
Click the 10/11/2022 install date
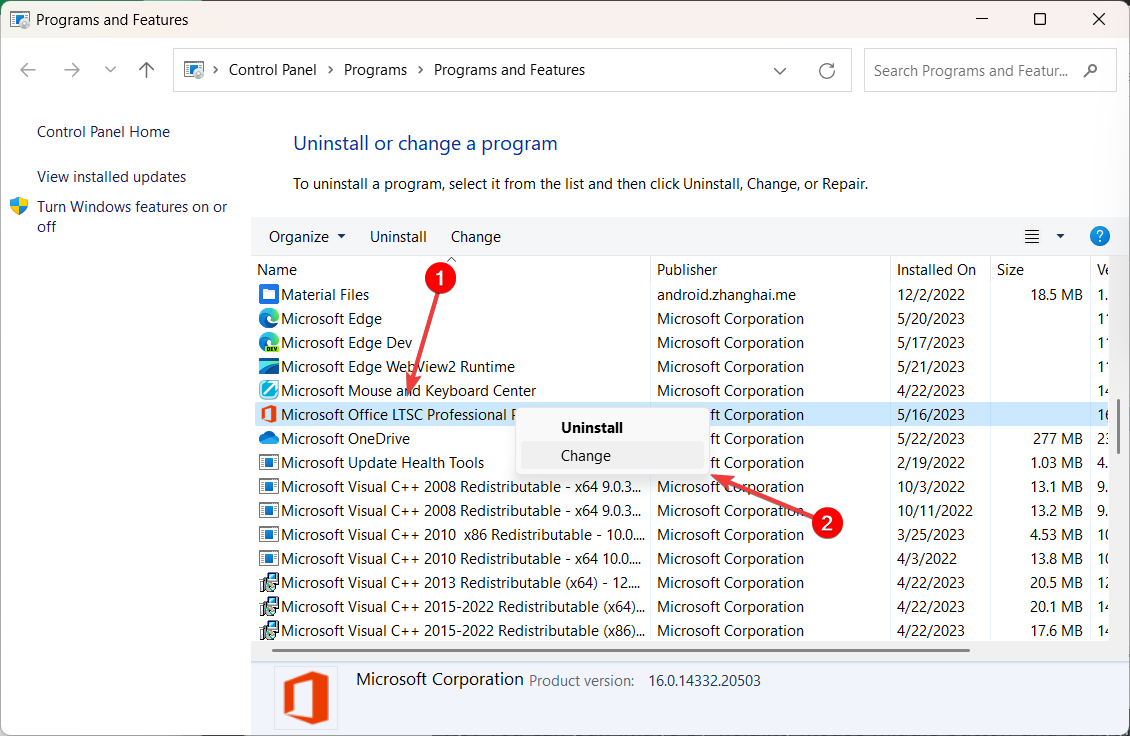[x=935, y=510]
